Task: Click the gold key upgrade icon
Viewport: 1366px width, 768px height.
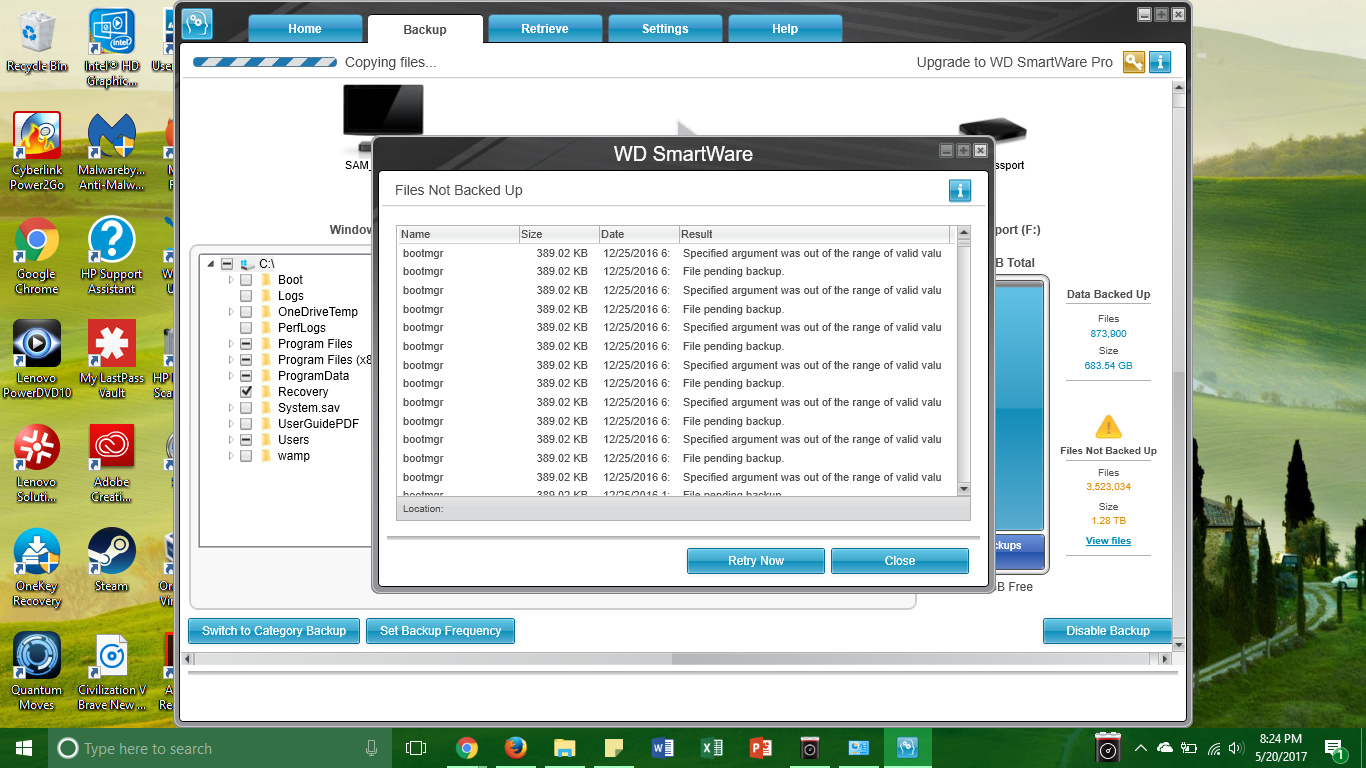Action: (1134, 62)
